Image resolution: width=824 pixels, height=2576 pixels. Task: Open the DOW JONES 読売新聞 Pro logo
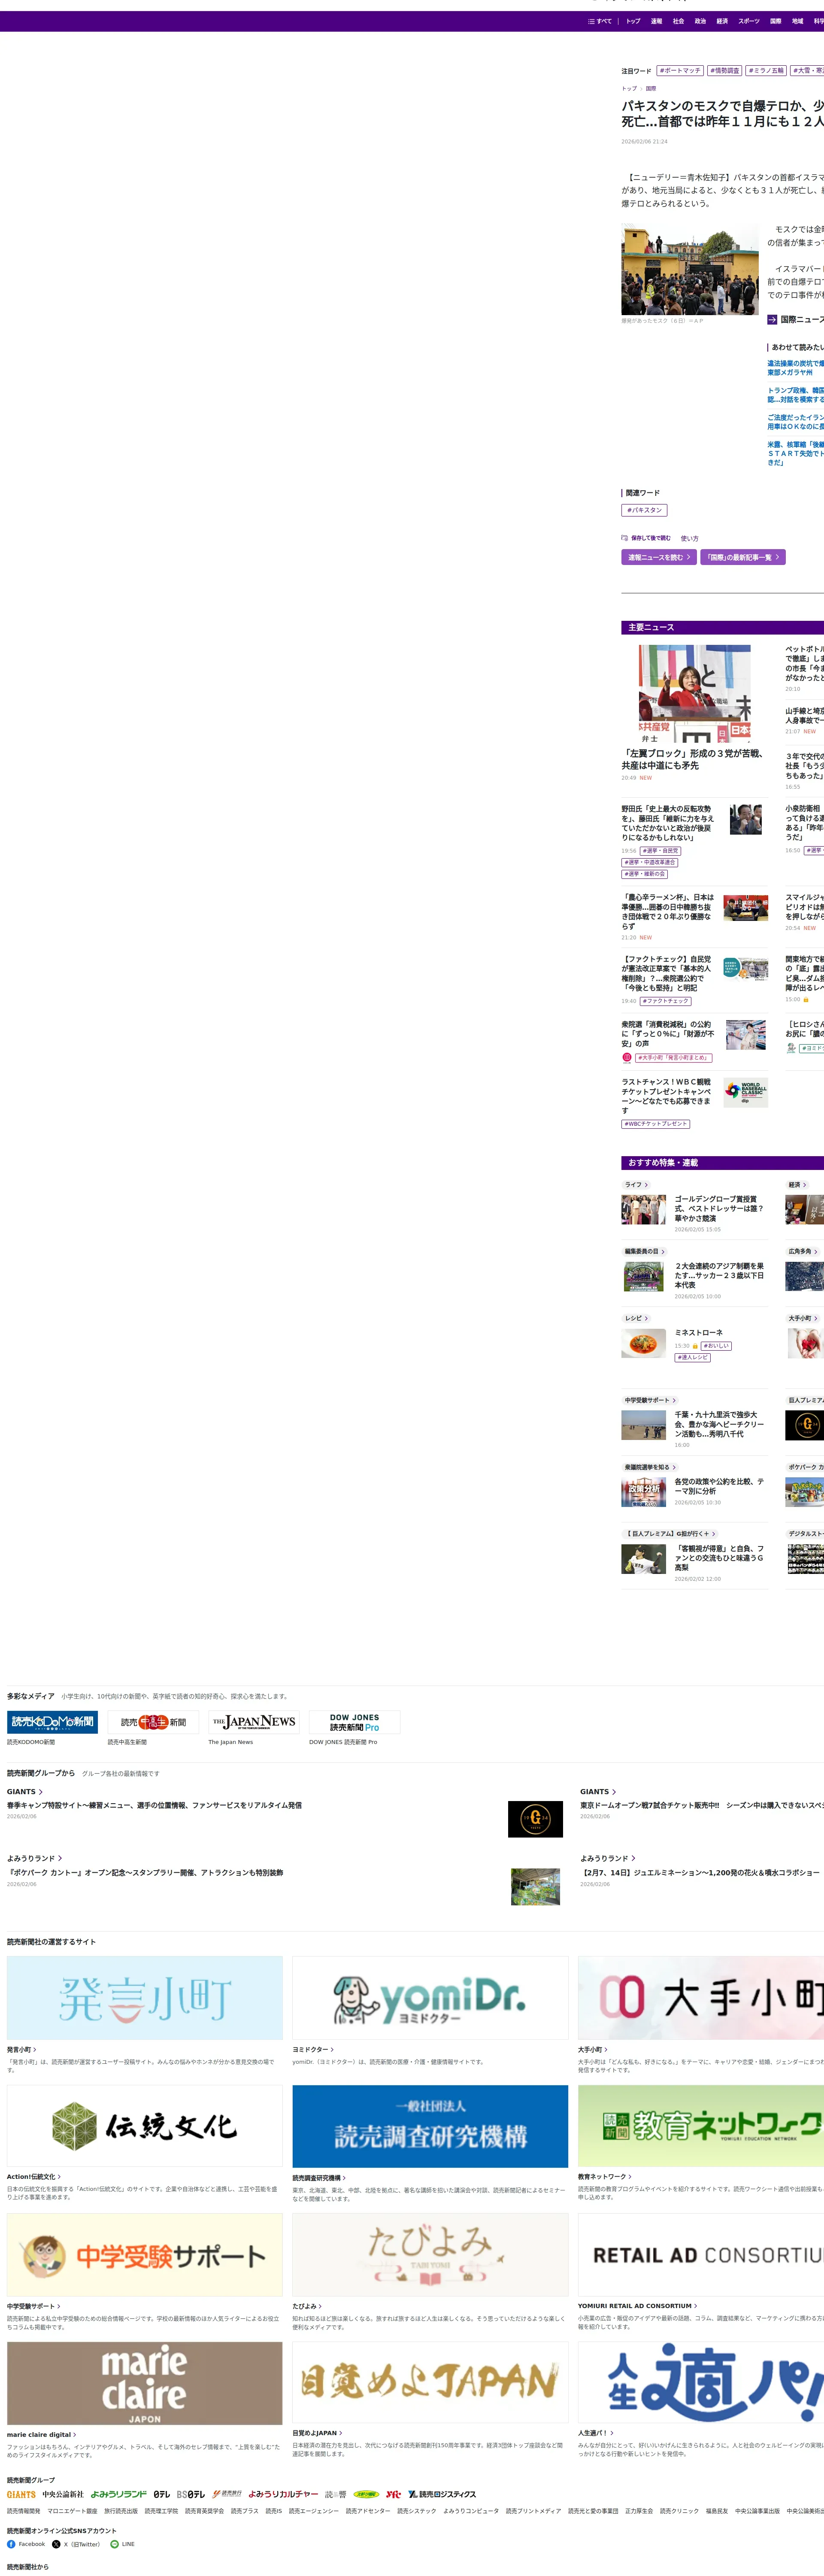pyautogui.click(x=355, y=1722)
